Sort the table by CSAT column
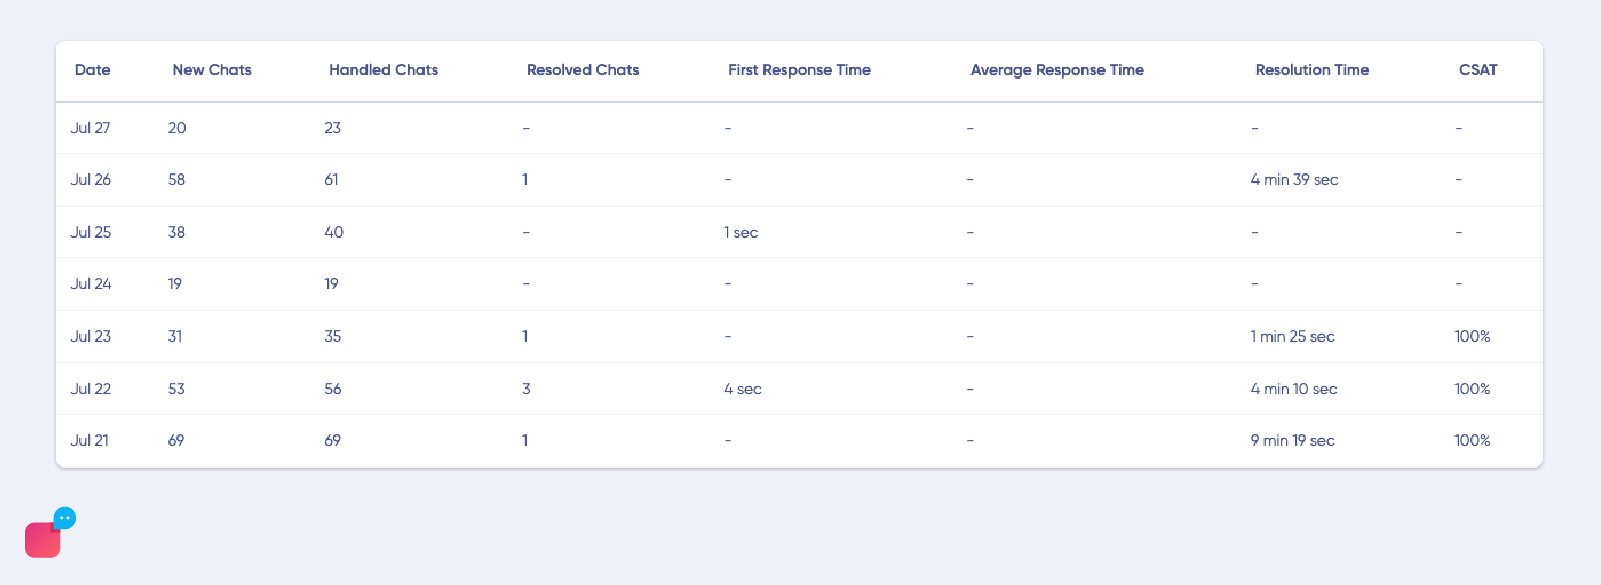Viewport: 1601px width, 585px height. [x=1478, y=70]
